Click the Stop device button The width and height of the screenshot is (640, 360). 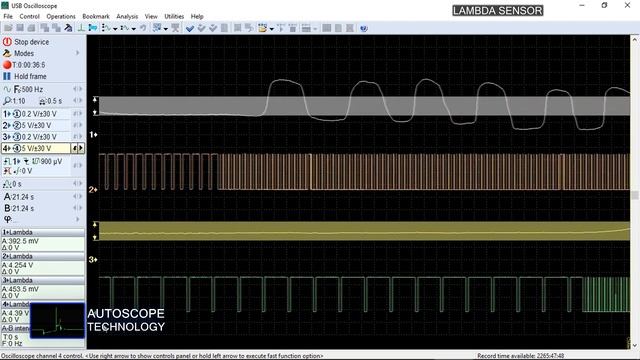coord(26,42)
